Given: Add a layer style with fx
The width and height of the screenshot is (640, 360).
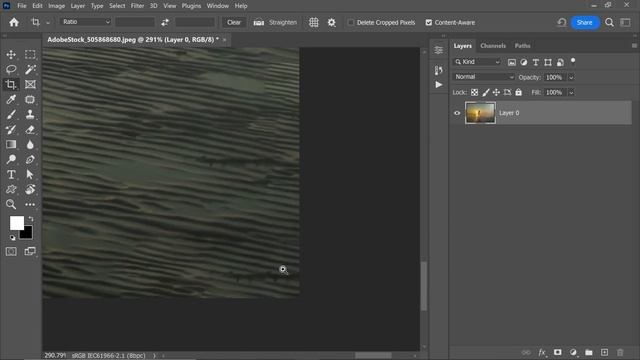Looking at the screenshot, I should [542, 352].
